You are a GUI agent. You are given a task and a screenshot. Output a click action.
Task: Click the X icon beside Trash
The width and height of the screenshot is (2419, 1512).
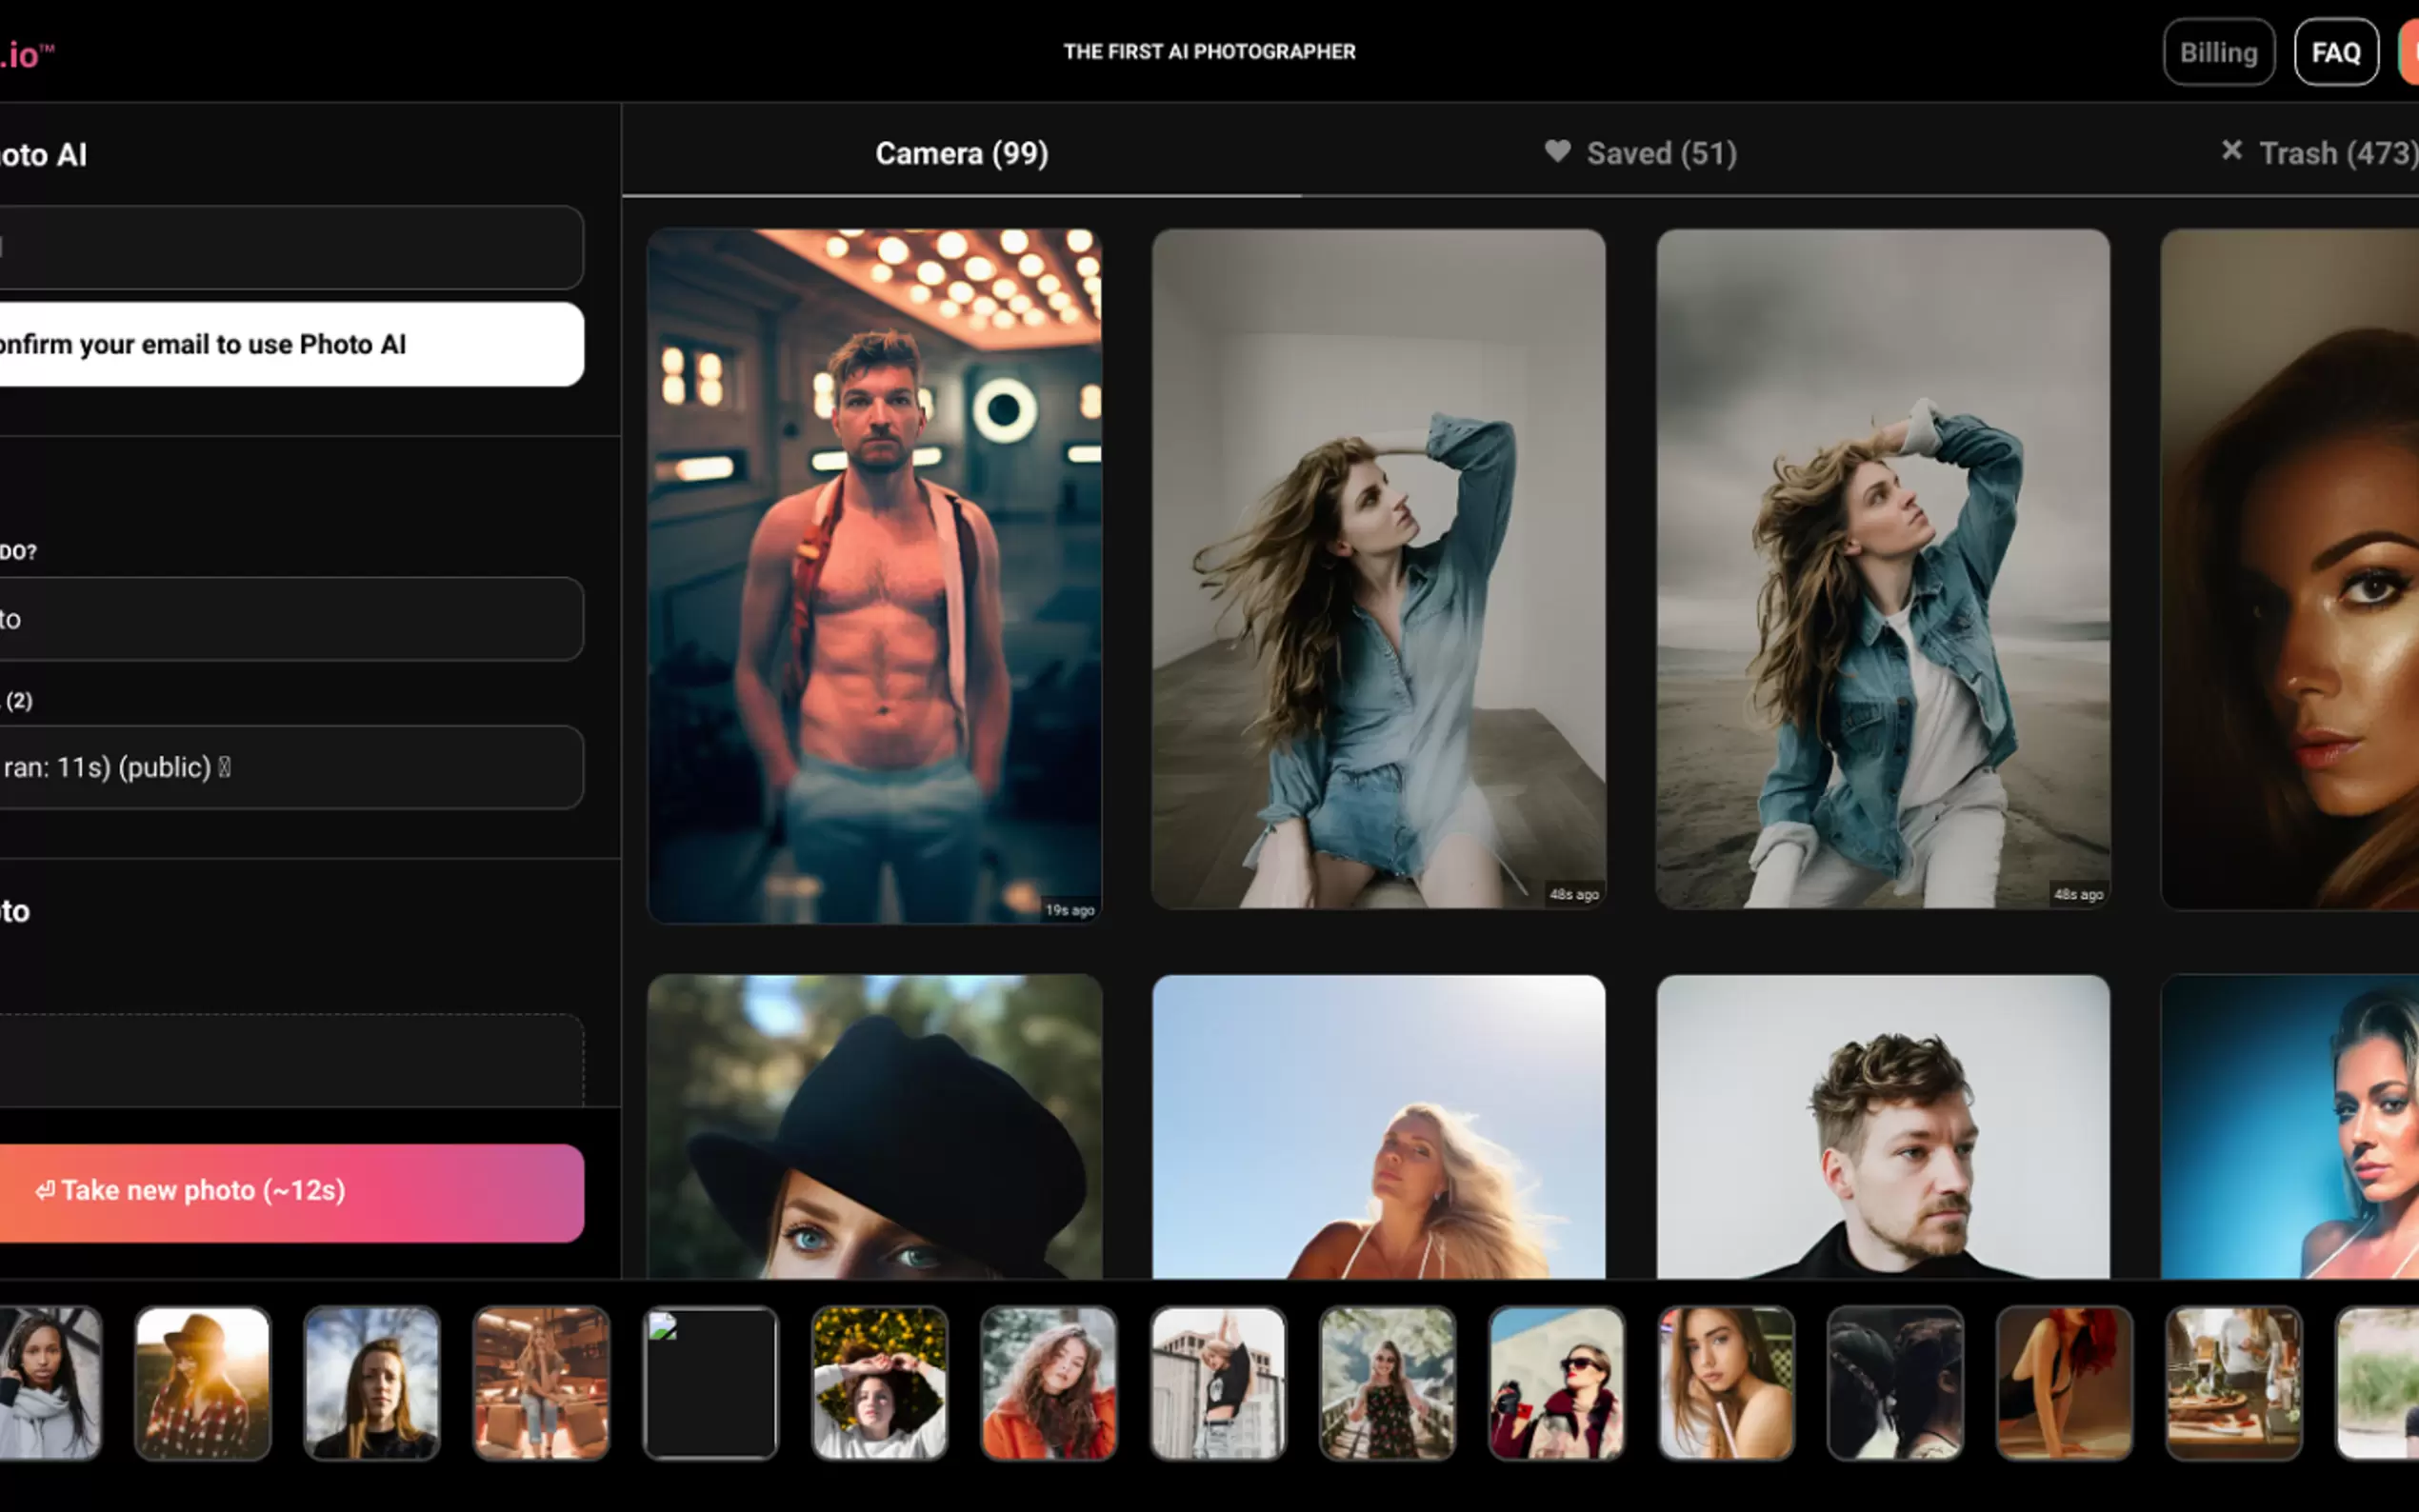coord(2231,151)
